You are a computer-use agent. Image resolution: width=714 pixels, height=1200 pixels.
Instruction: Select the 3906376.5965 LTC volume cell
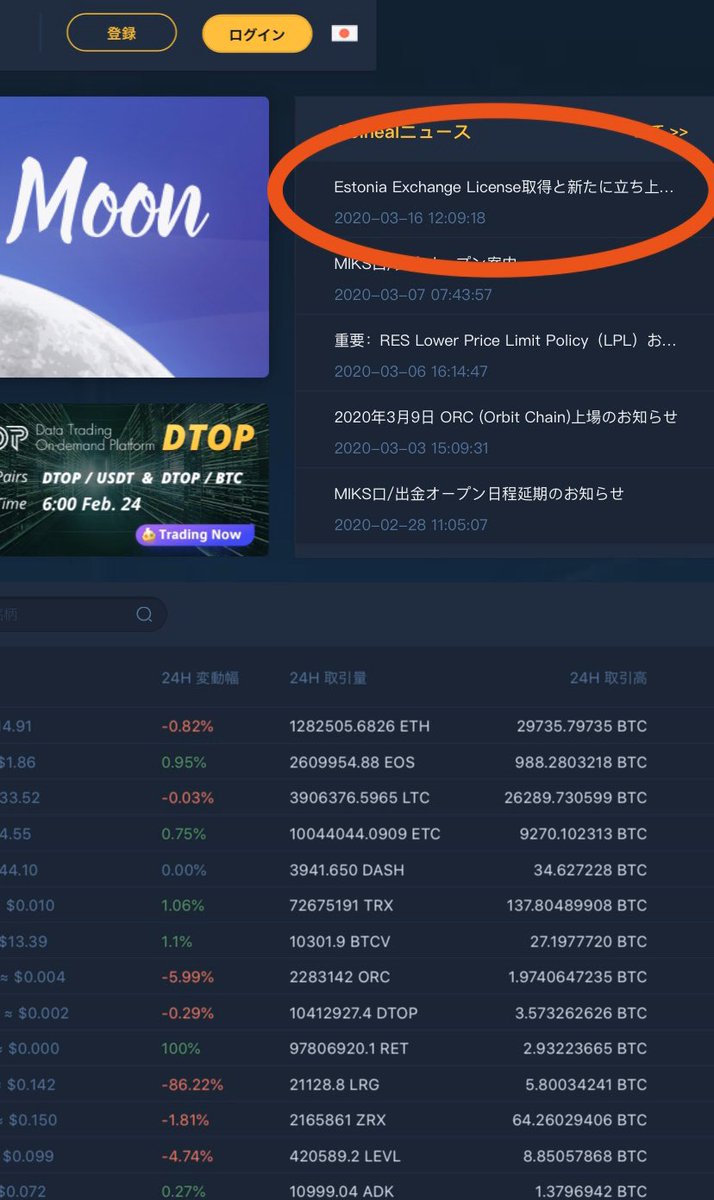coord(358,798)
